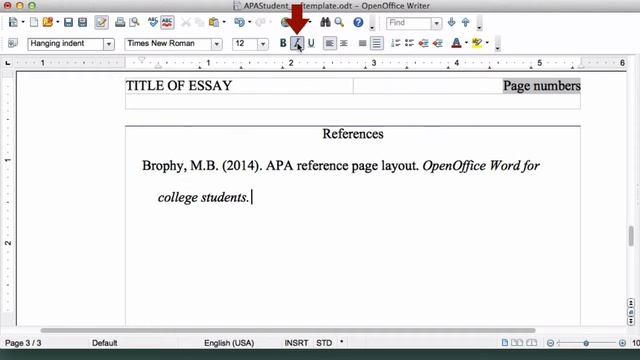
Task: Expand the paragraph style dropdown arrow
Action: click(109, 44)
